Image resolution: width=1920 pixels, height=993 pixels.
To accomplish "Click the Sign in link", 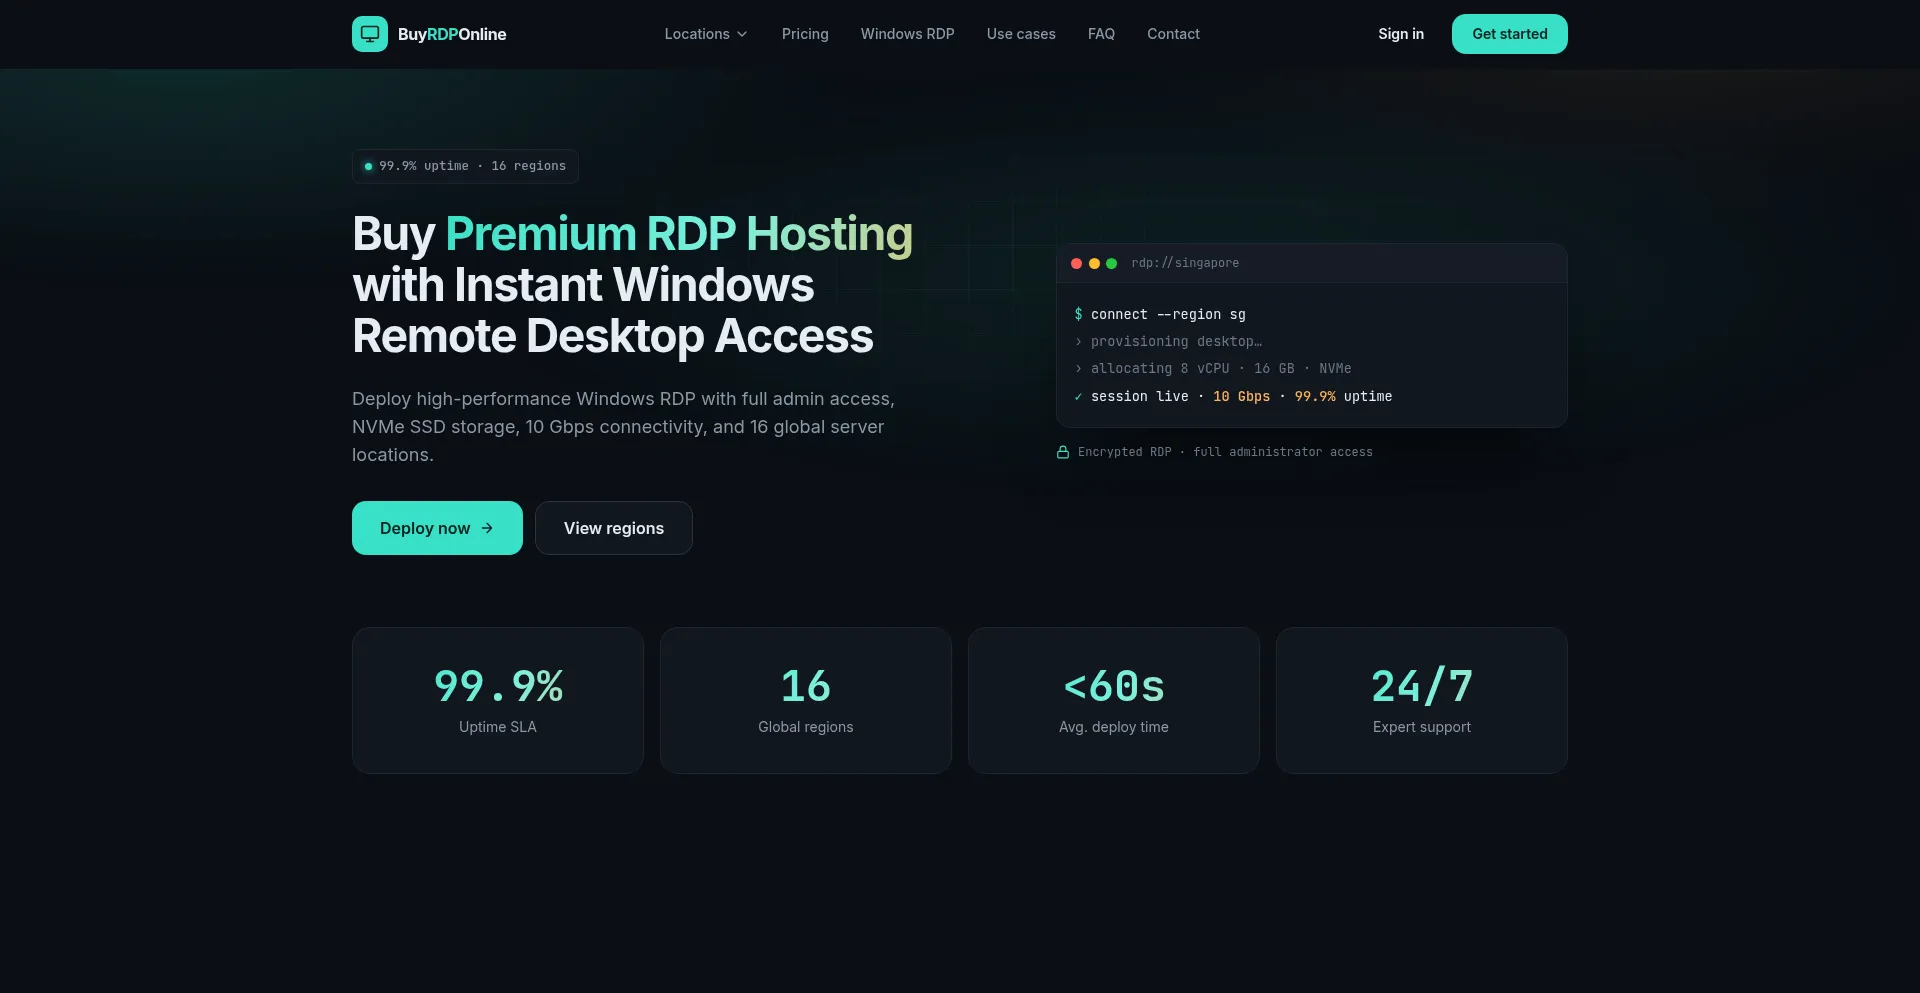I will click(x=1401, y=34).
